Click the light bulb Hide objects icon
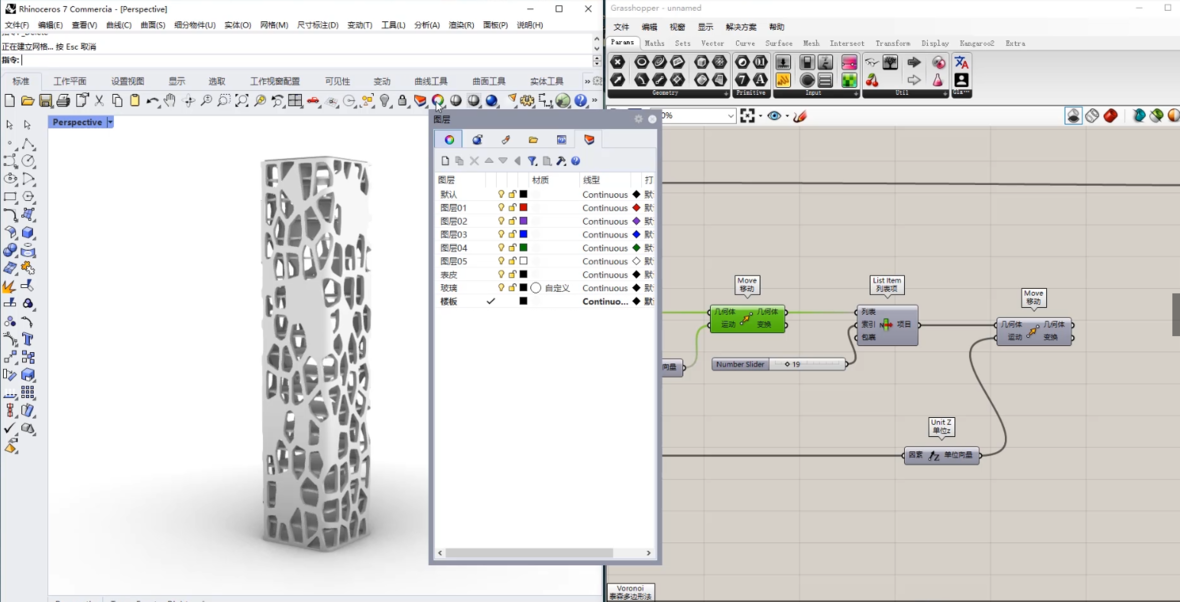 coord(385,100)
